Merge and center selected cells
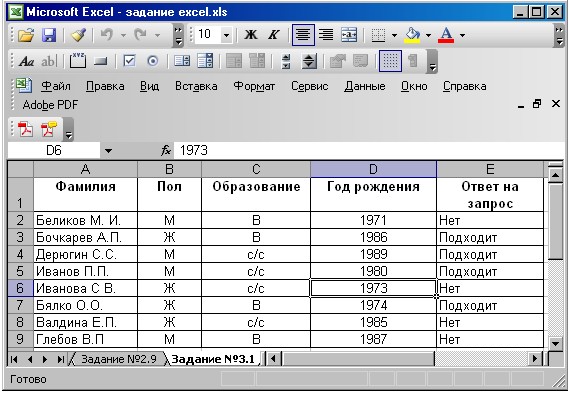 349,35
